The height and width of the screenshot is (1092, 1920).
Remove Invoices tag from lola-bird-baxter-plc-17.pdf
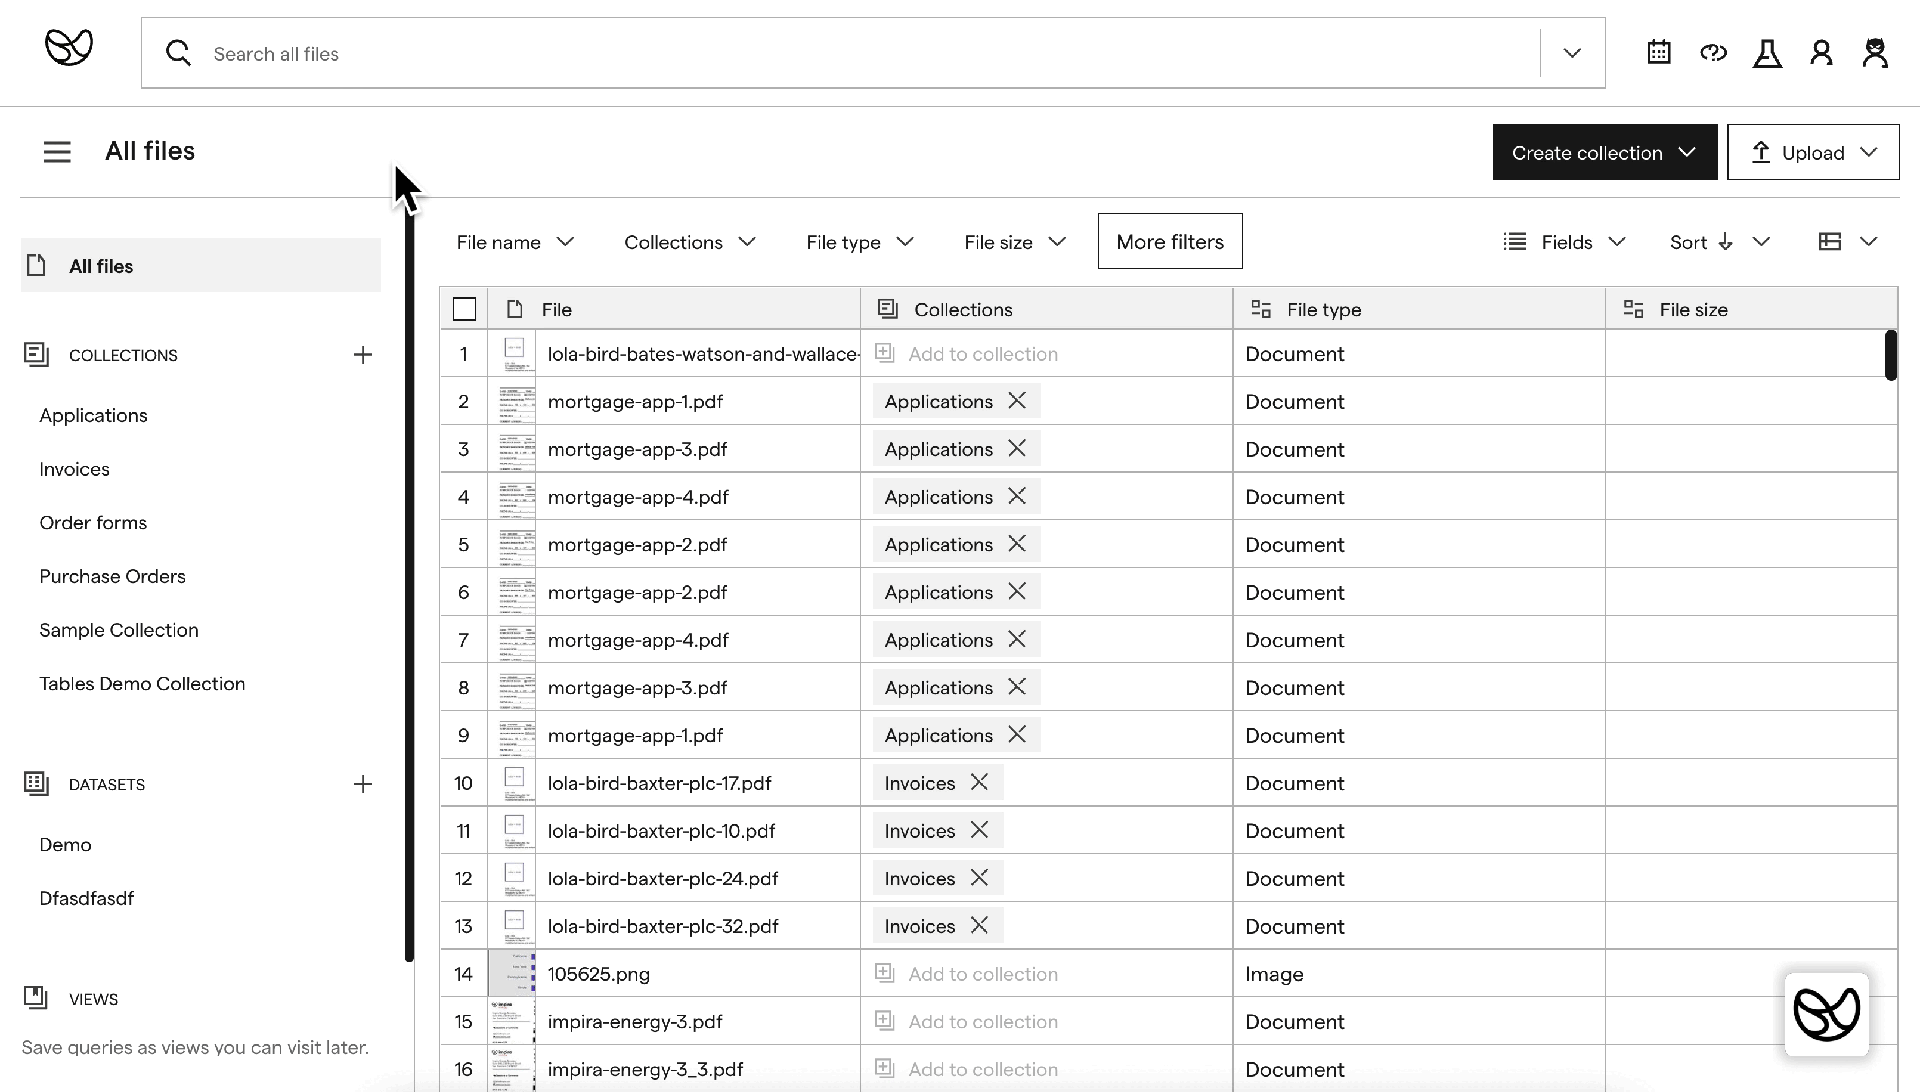(x=979, y=783)
